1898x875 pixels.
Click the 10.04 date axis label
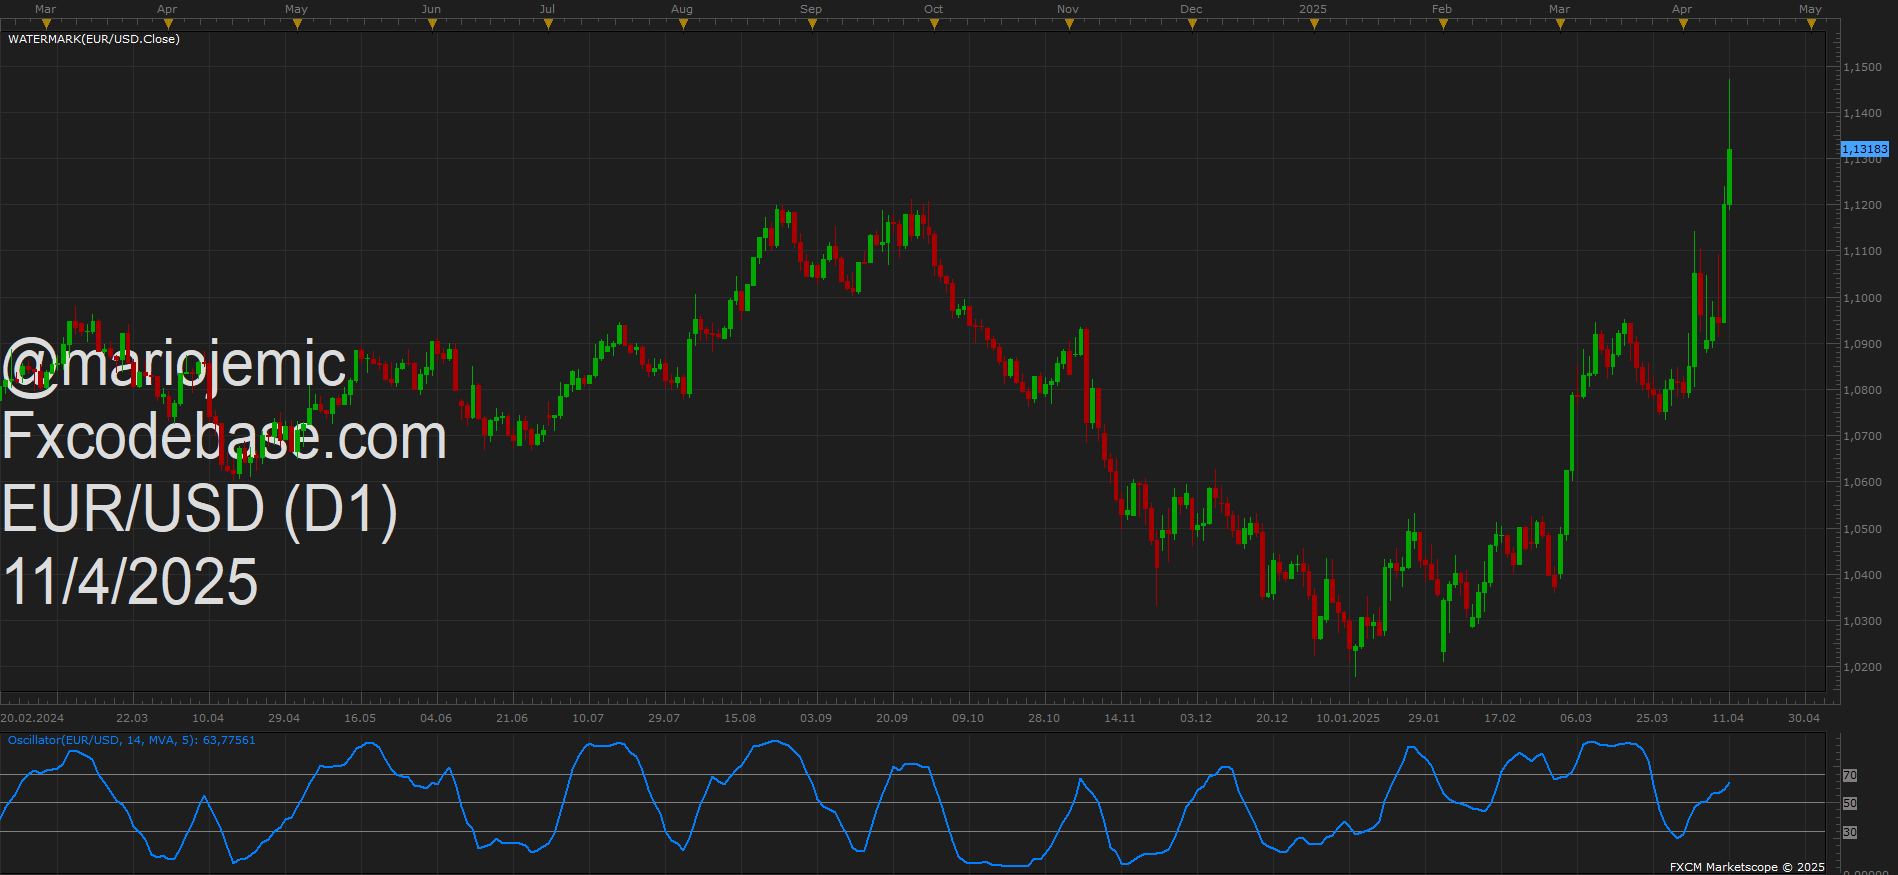point(208,718)
